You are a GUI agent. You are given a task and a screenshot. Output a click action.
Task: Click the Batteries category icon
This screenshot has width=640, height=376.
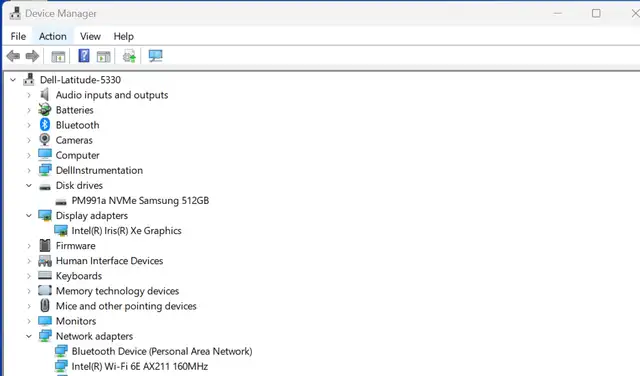[44, 109]
